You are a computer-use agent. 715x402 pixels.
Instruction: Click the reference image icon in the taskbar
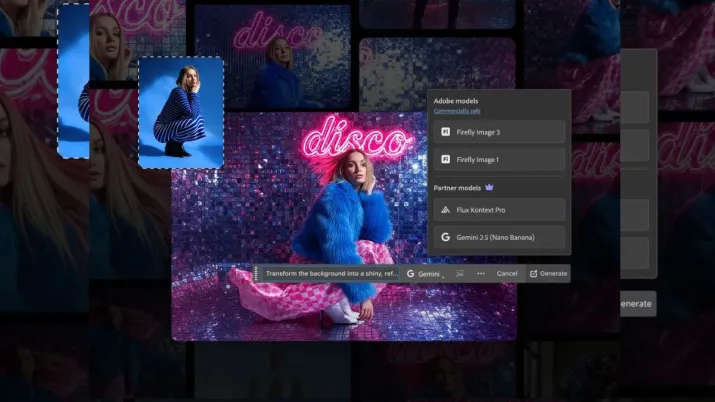[459, 273]
